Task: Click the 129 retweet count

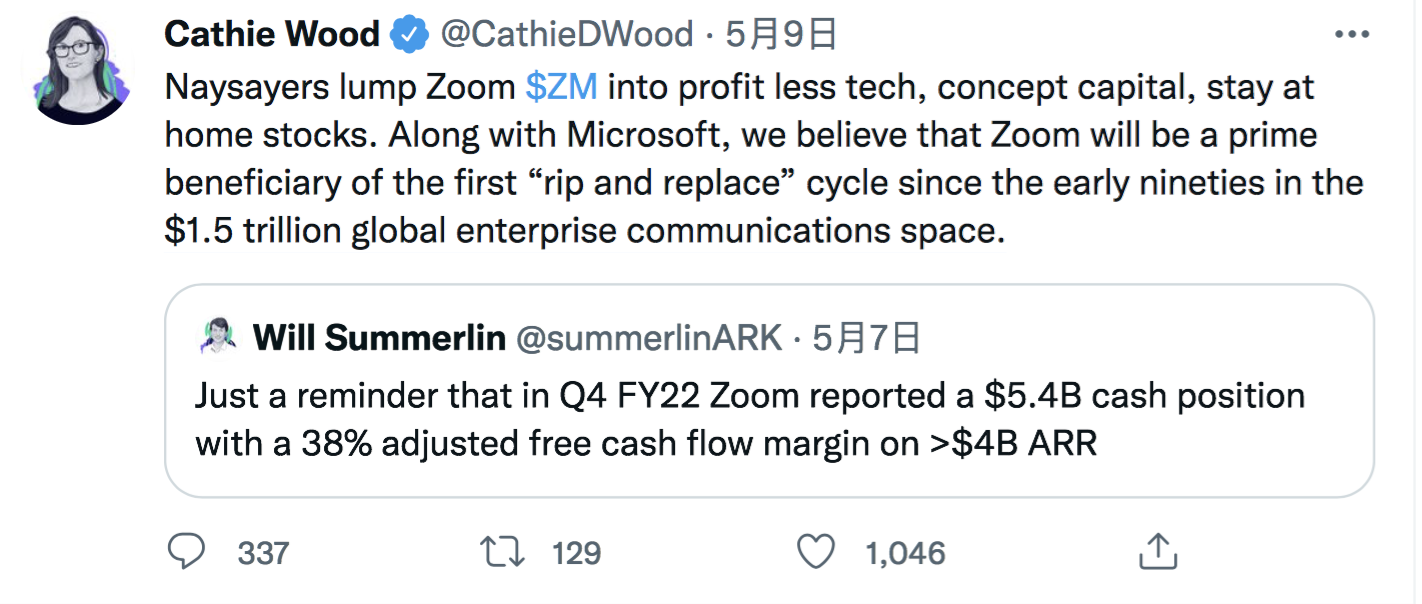Action: click(576, 553)
